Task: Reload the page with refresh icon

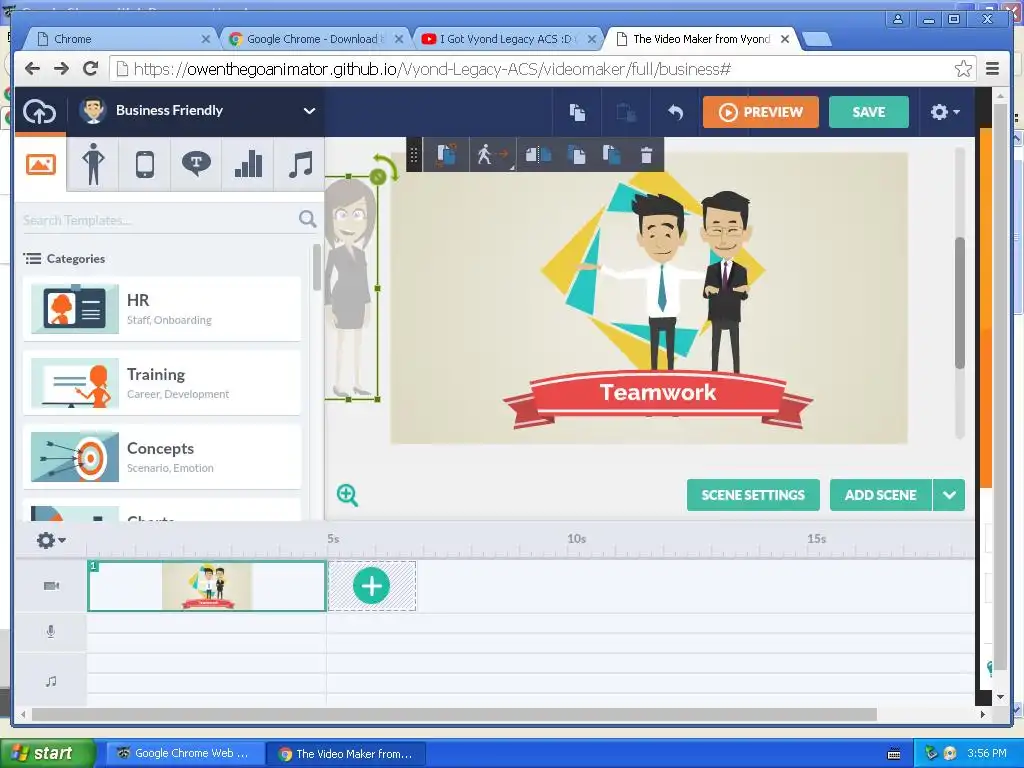Action: pos(91,68)
